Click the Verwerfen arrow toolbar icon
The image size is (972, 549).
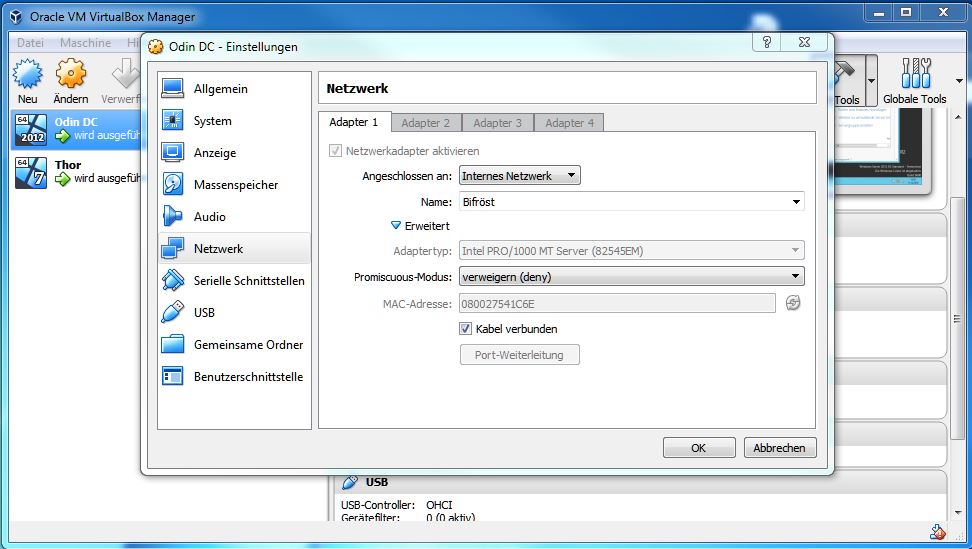(126, 74)
